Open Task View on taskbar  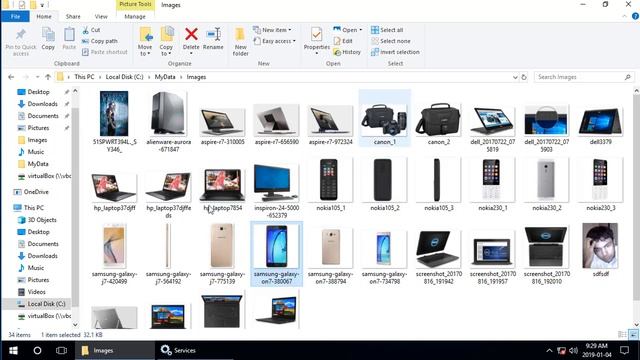[61, 350]
